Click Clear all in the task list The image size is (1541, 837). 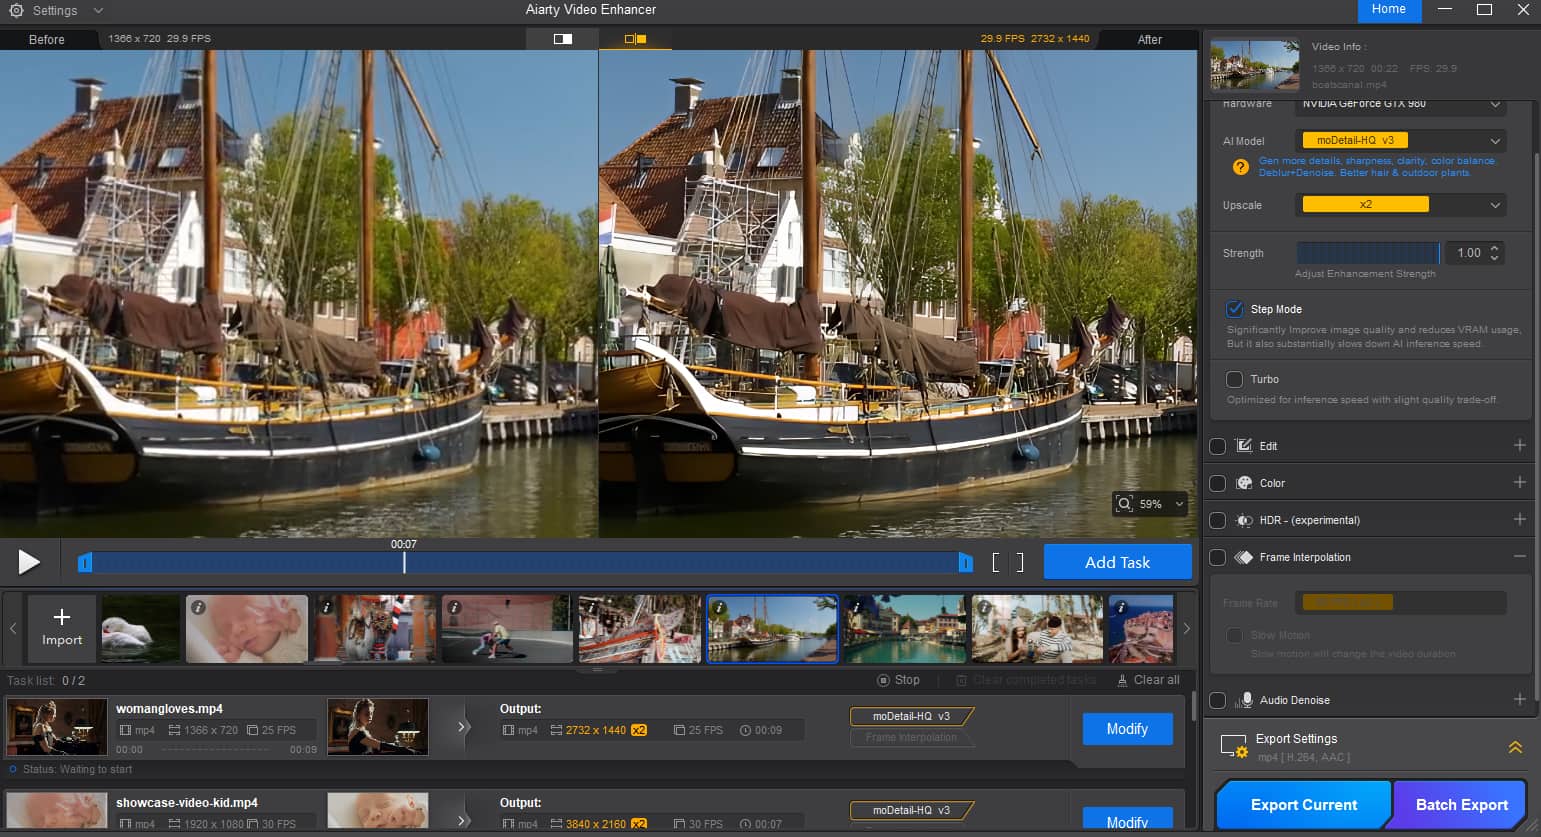pyautogui.click(x=1148, y=679)
